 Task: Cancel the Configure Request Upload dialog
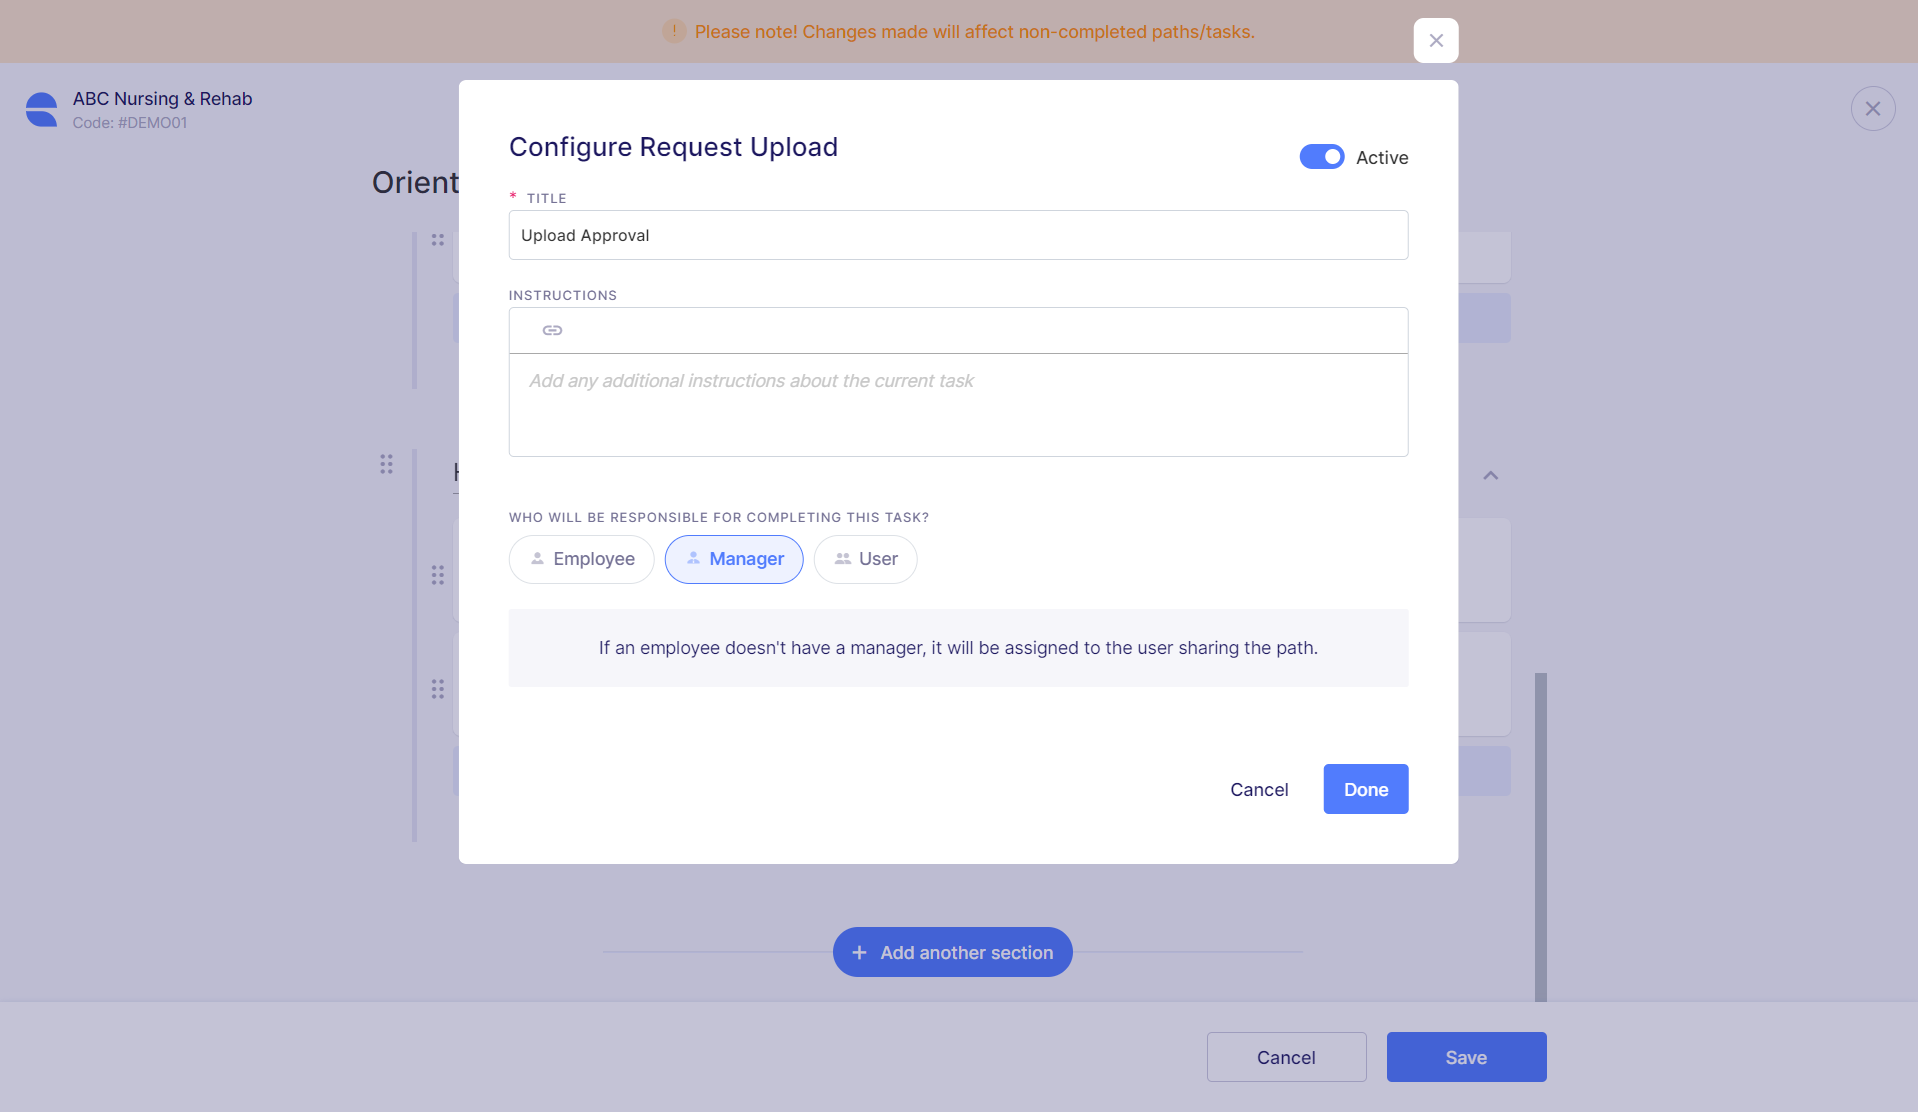point(1259,789)
